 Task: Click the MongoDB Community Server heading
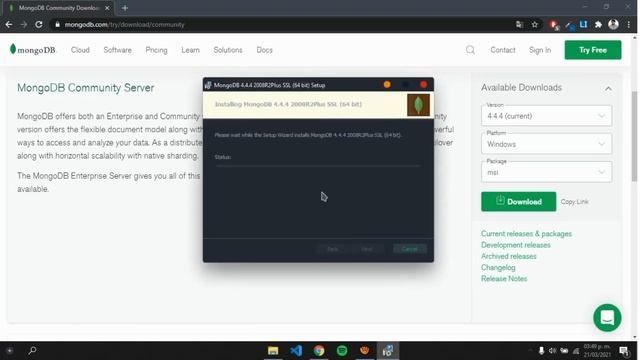[x=86, y=88]
